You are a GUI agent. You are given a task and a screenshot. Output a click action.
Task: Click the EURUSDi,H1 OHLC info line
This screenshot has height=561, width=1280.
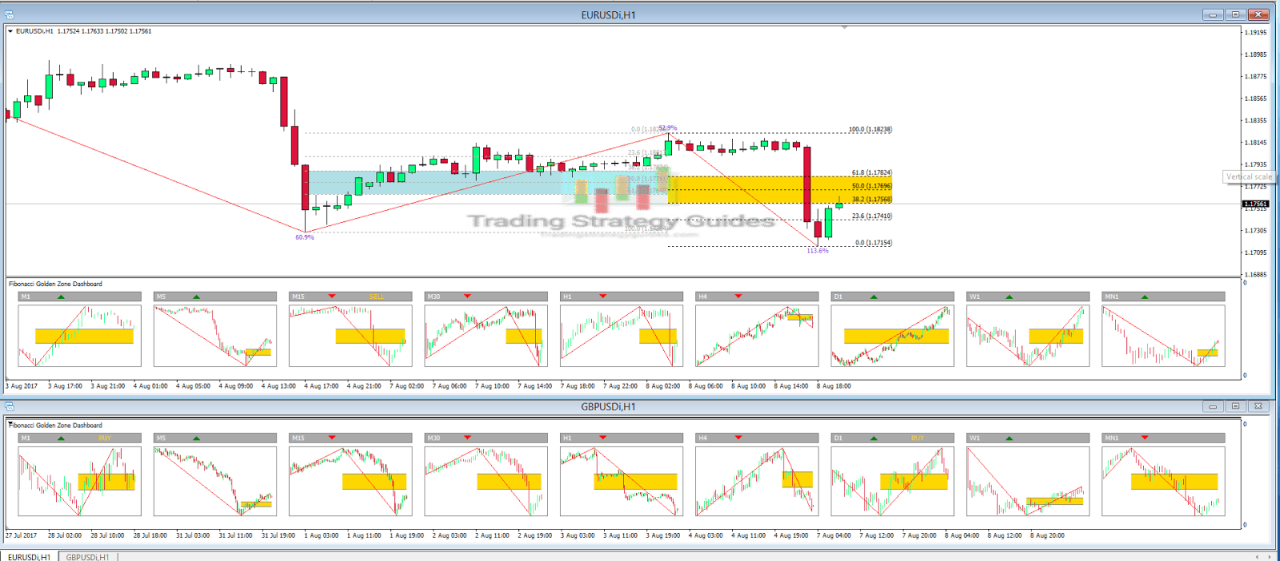[x=84, y=31]
